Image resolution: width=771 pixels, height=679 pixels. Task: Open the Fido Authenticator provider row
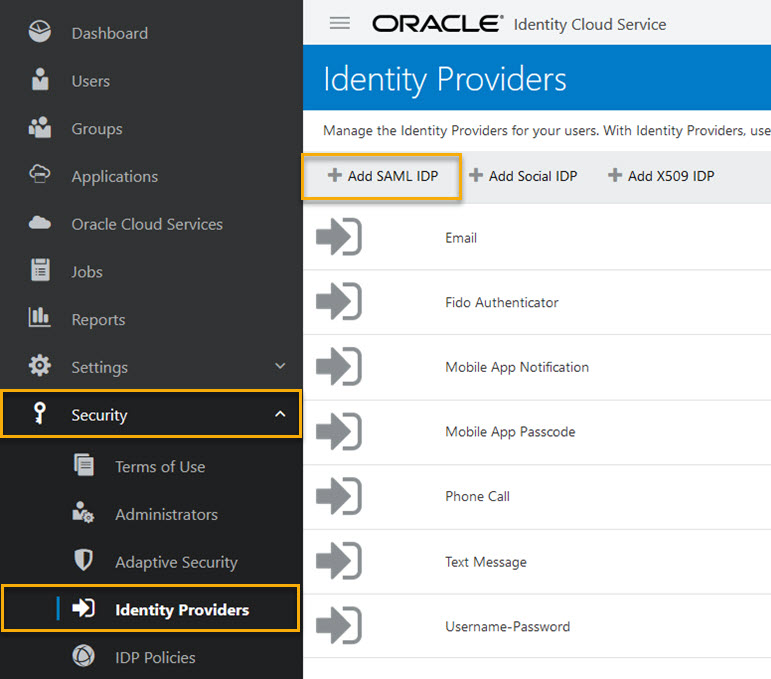501,302
